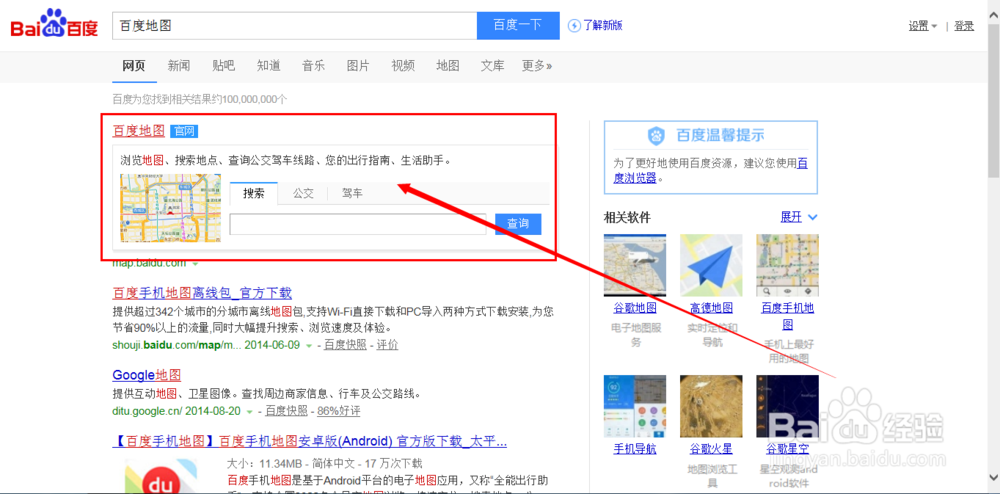Click the 官网 badge

tap(184, 131)
